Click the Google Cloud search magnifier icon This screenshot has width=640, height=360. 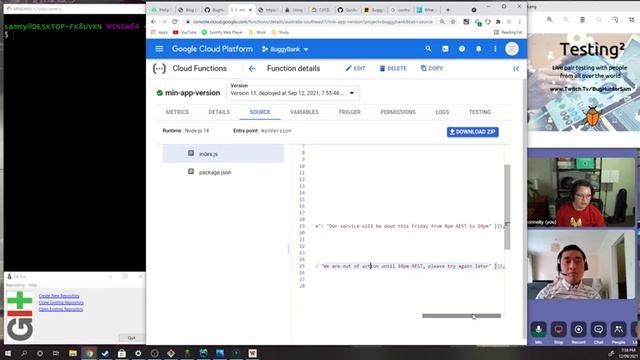point(428,49)
